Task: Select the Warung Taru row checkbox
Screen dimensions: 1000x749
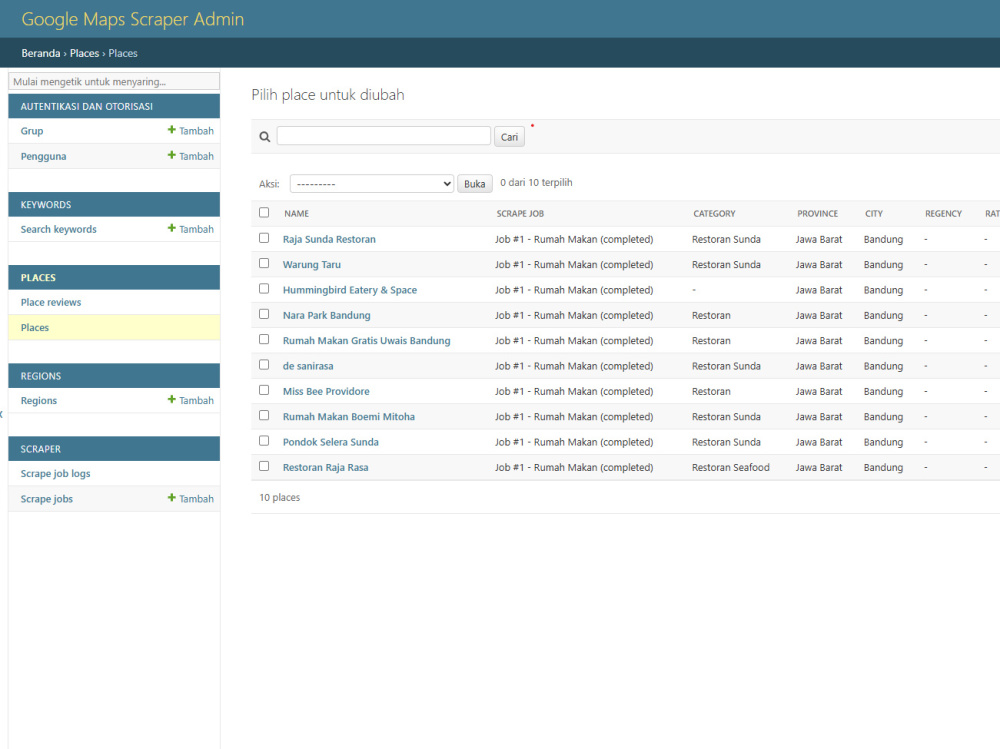Action: (x=264, y=263)
